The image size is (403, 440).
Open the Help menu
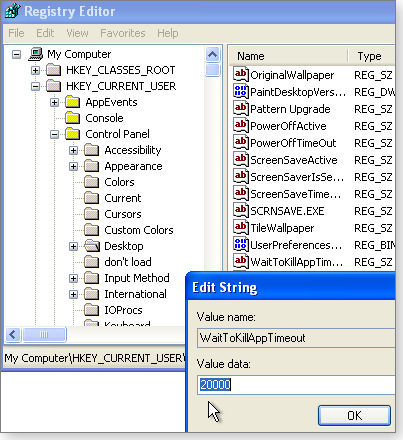[x=168, y=33]
